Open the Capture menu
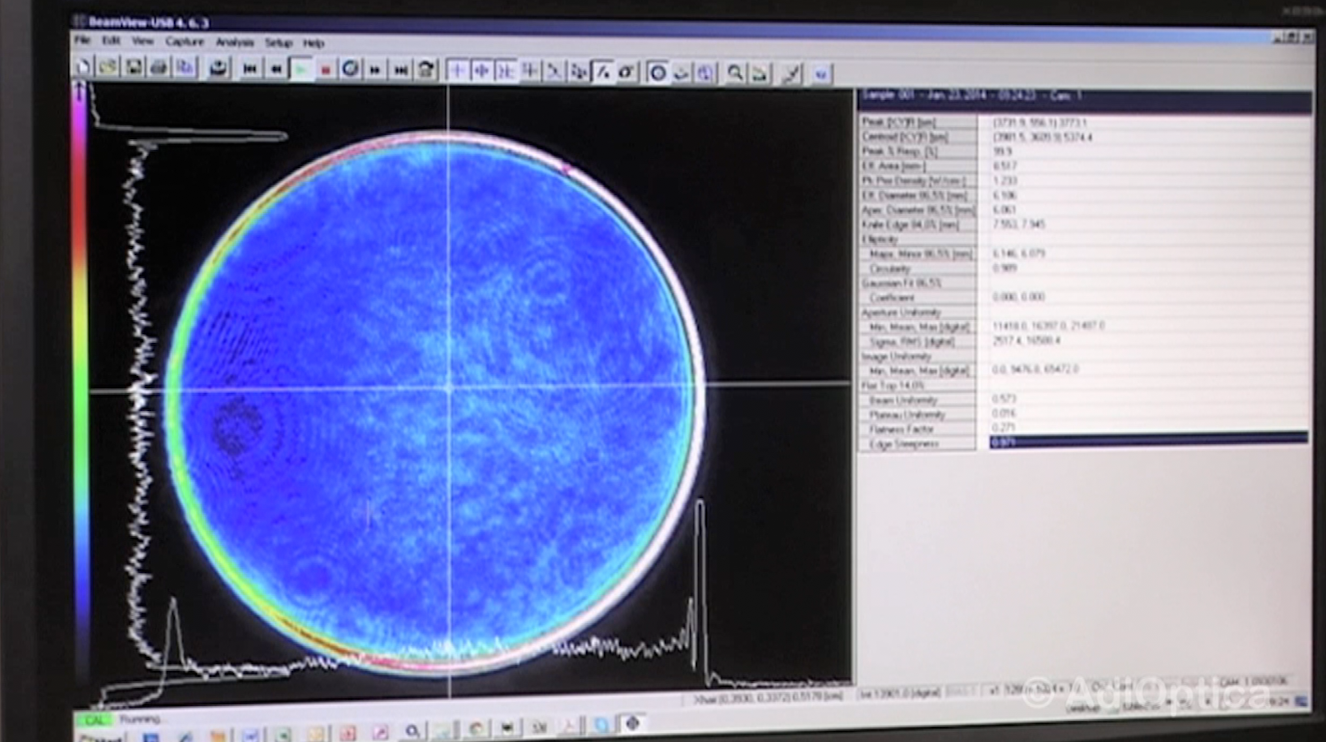This screenshot has width=1326, height=742. coord(185,42)
